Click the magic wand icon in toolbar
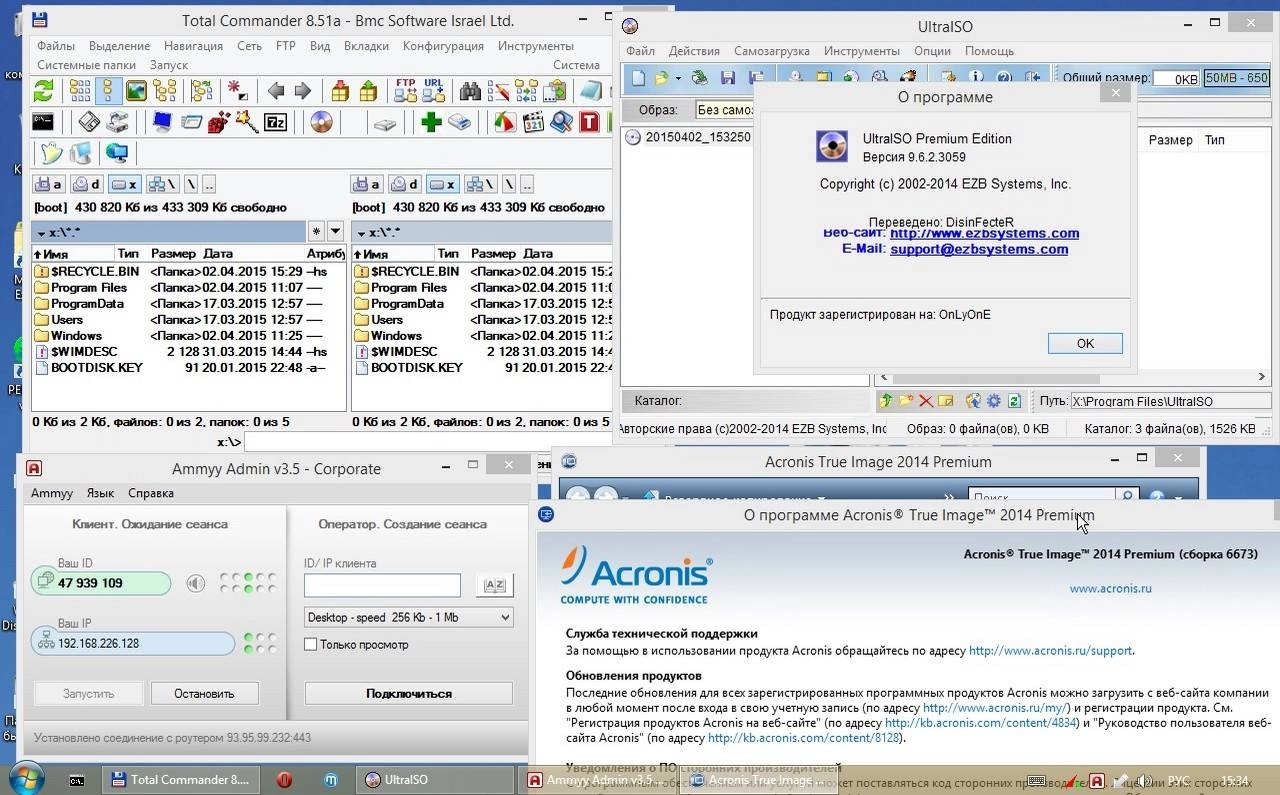 (x=247, y=123)
